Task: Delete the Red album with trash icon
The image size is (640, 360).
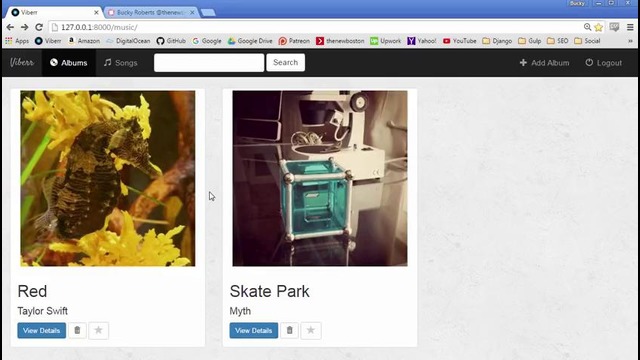Action: tap(77, 330)
